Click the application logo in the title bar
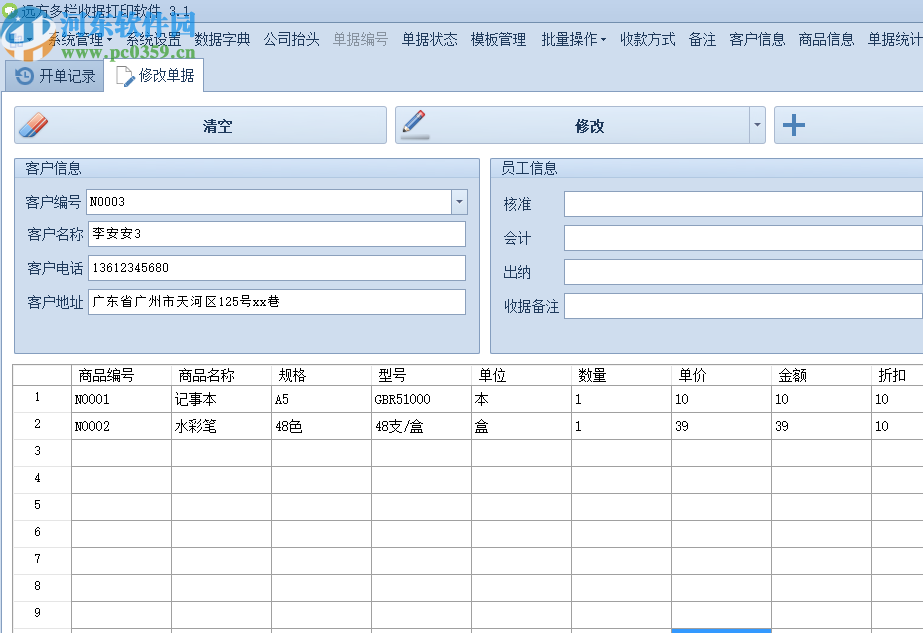The width and height of the screenshot is (923, 633). (9, 9)
